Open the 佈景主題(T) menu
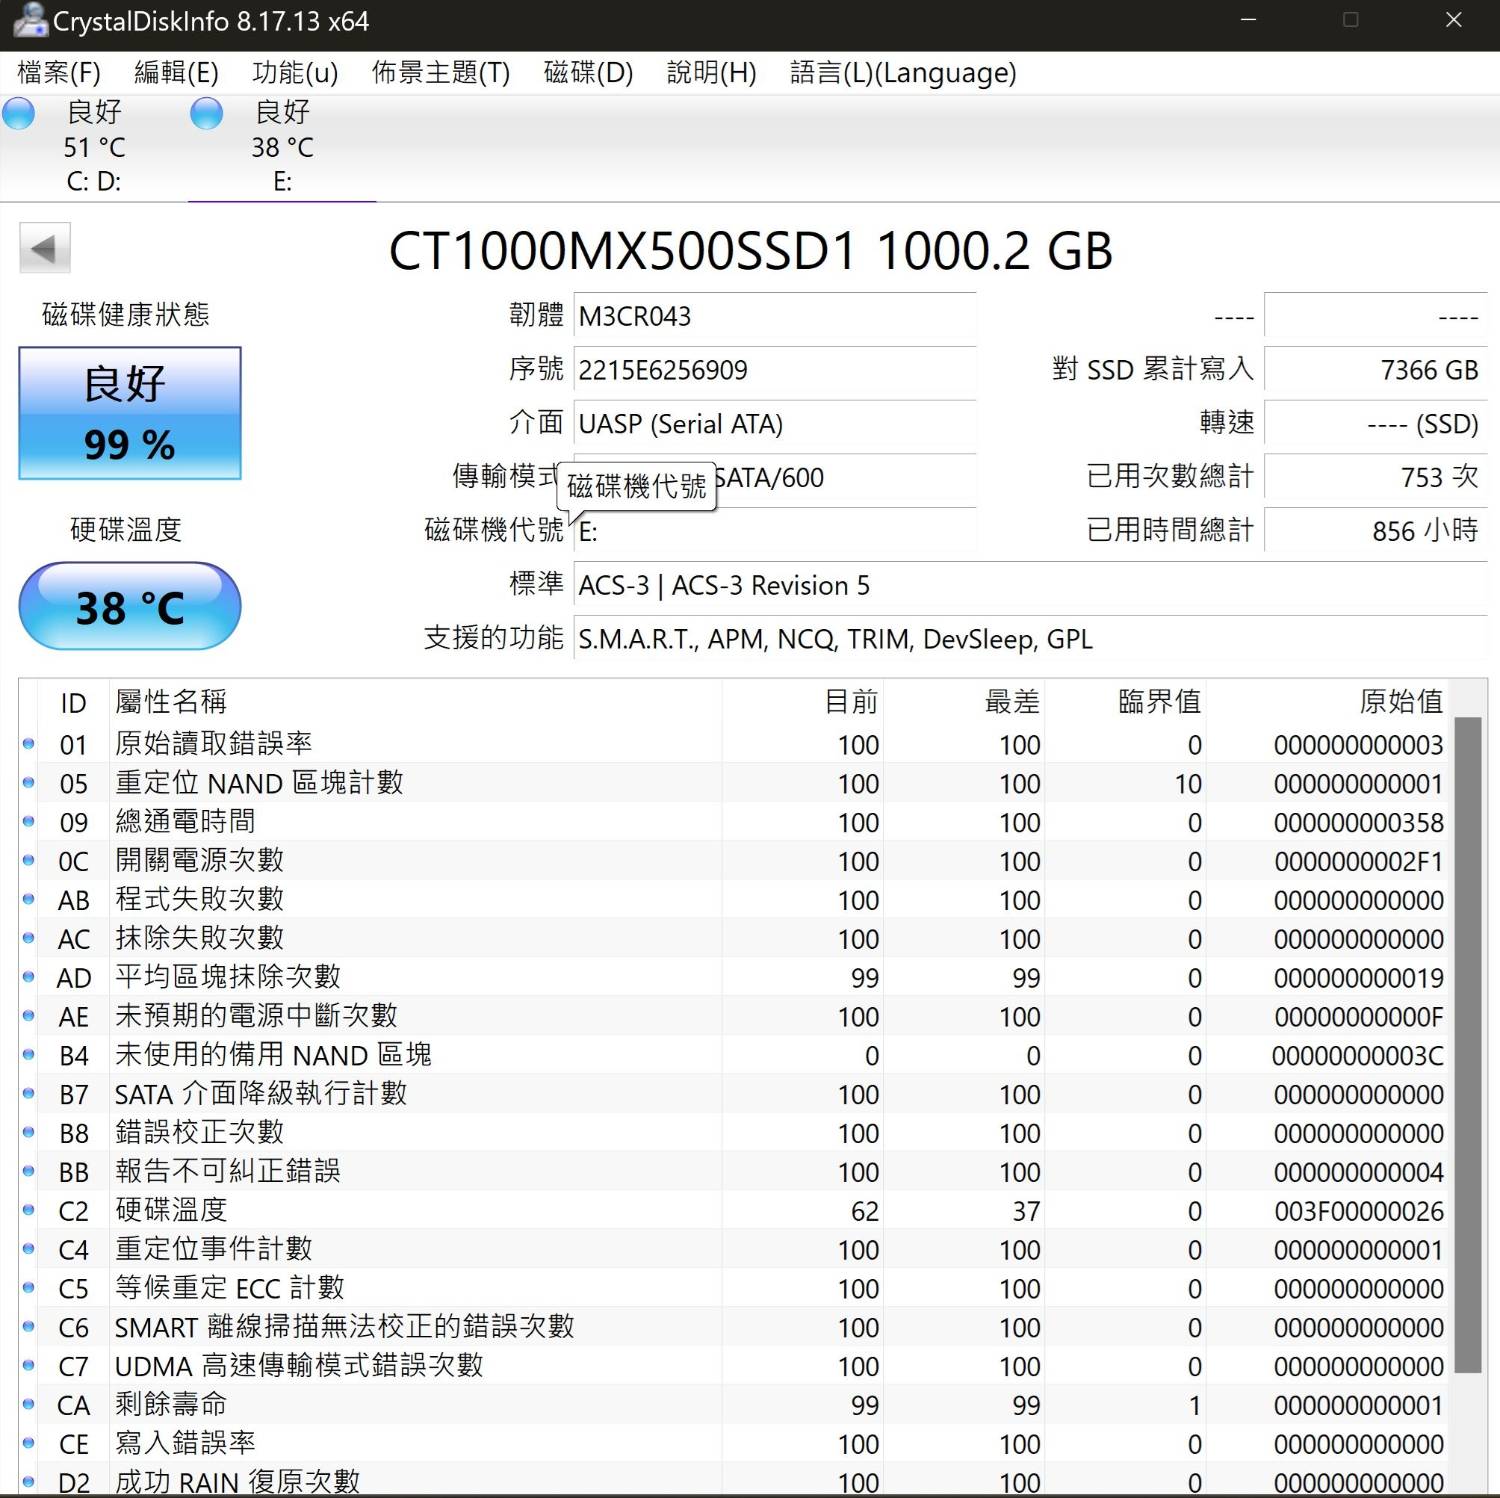1500x1498 pixels. 441,73
